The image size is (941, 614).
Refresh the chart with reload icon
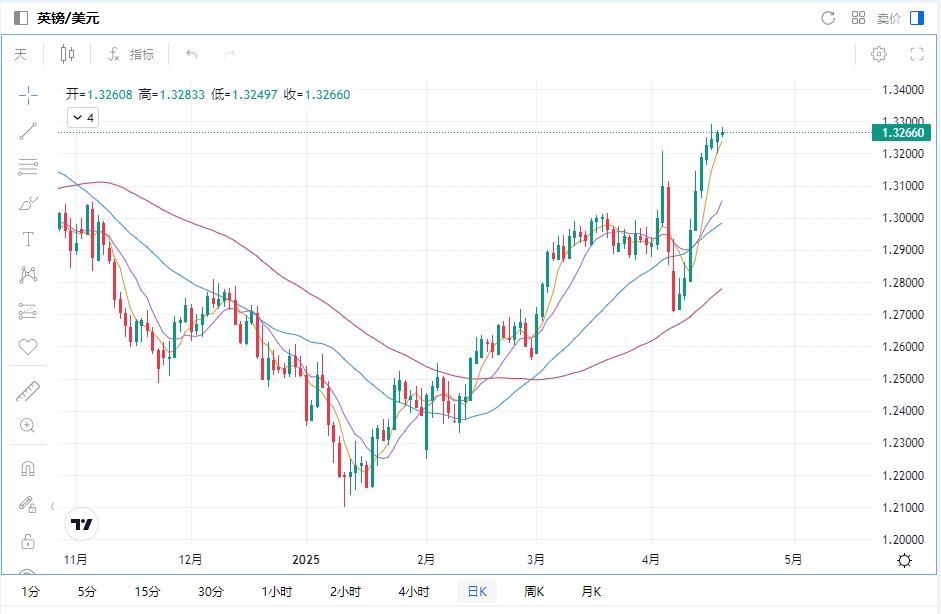(x=828, y=18)
